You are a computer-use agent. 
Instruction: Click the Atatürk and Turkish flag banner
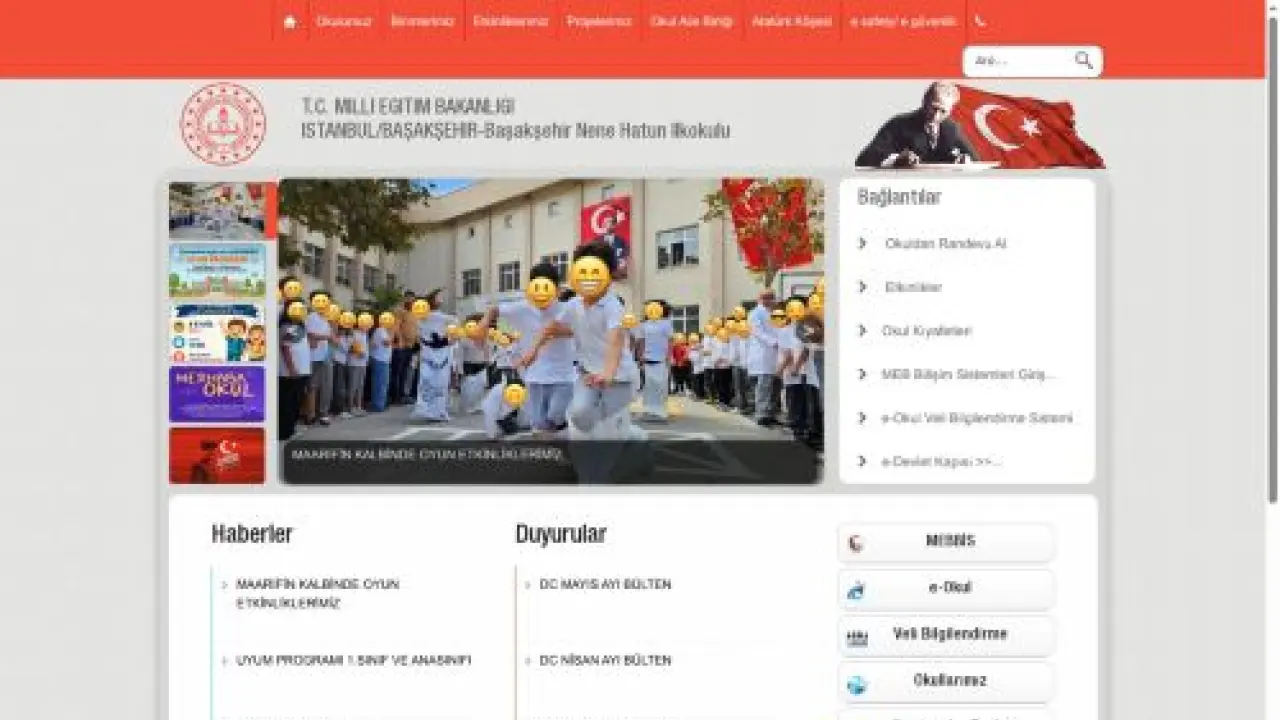pyautogui.click(x=980, y=125)
